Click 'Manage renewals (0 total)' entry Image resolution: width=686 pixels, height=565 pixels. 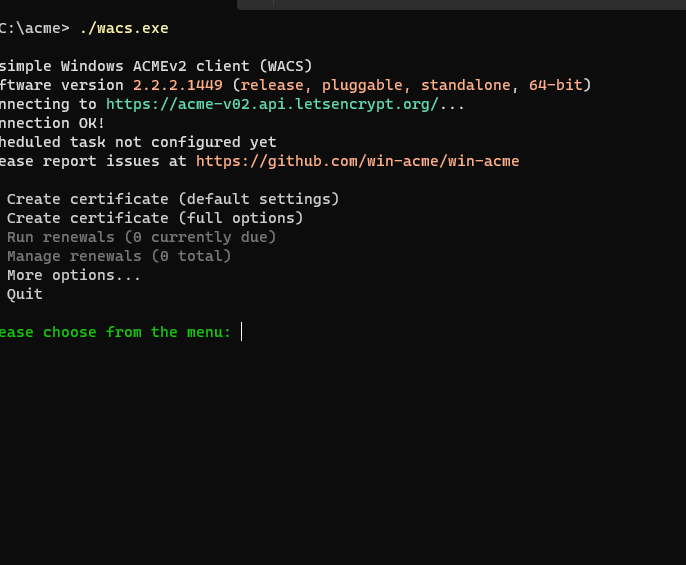tap(119, 256)
